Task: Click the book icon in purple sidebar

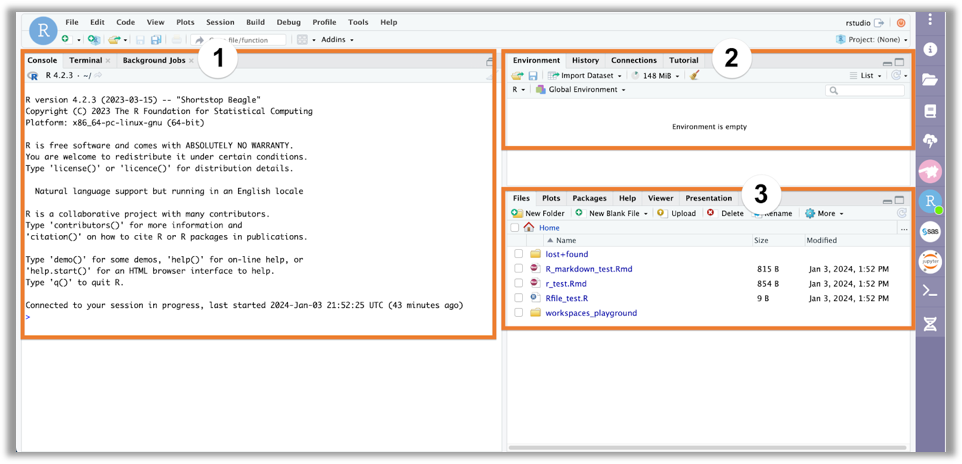Action: click(x=930, y=111)
